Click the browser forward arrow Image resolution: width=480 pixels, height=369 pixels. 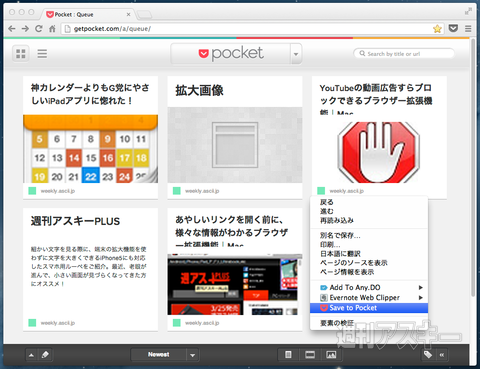25,29
